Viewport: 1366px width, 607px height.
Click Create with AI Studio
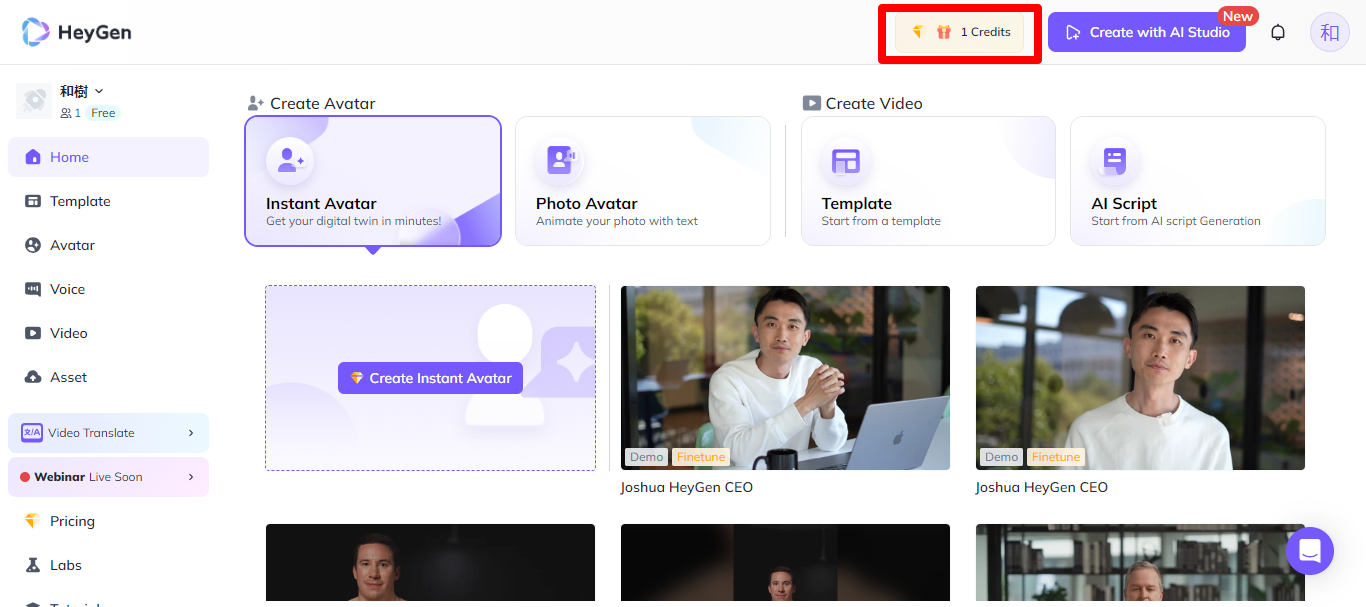(x=1146, y=31)
